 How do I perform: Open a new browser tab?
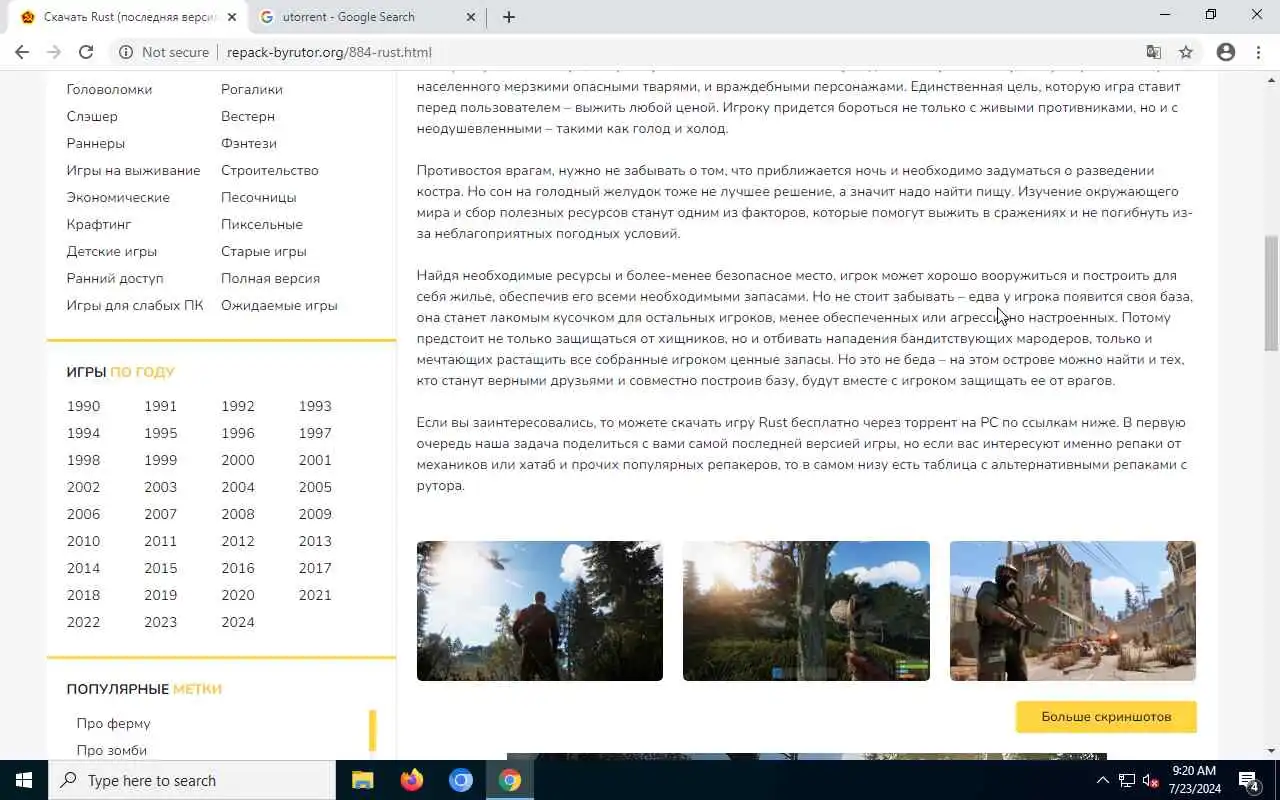(509, 17)
